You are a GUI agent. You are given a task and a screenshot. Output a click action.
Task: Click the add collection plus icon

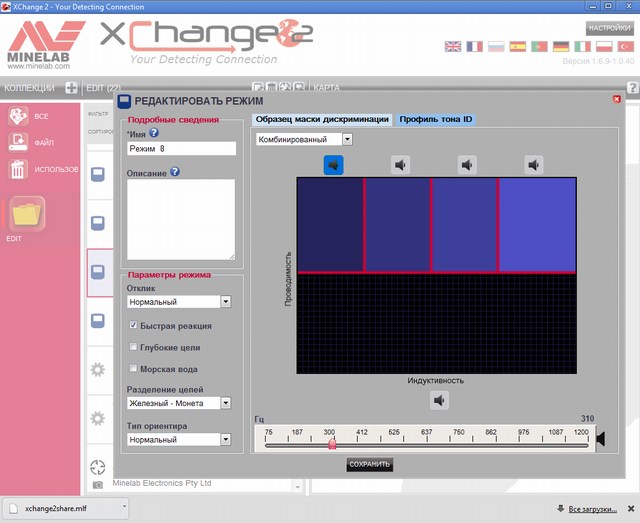coord(71,88)
